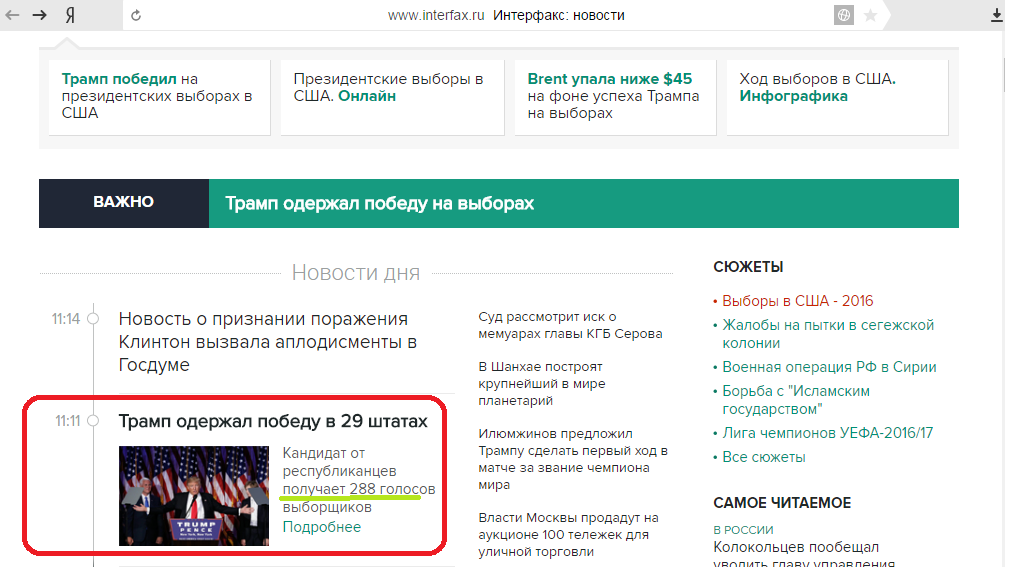Viewport: 1020px width, 567px height.
Task: Open 'Все сюжеты' link
Action: tap(764, 457)
